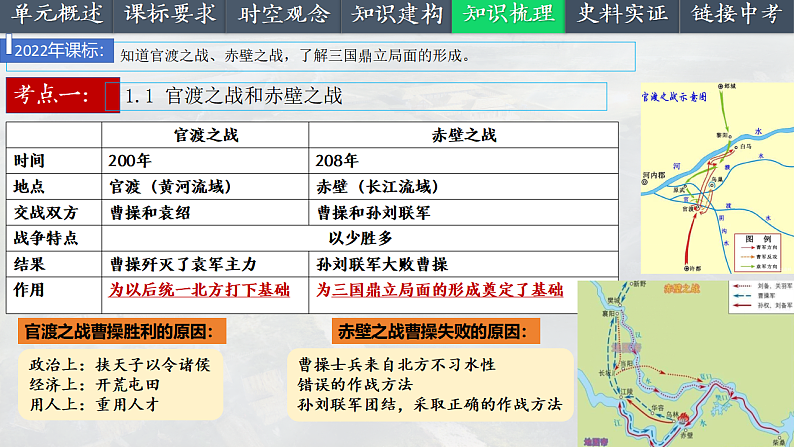Select the 曹操歼灭了袁军主力 cell
The image size is (794, 447).
click(x=205, y=264)
